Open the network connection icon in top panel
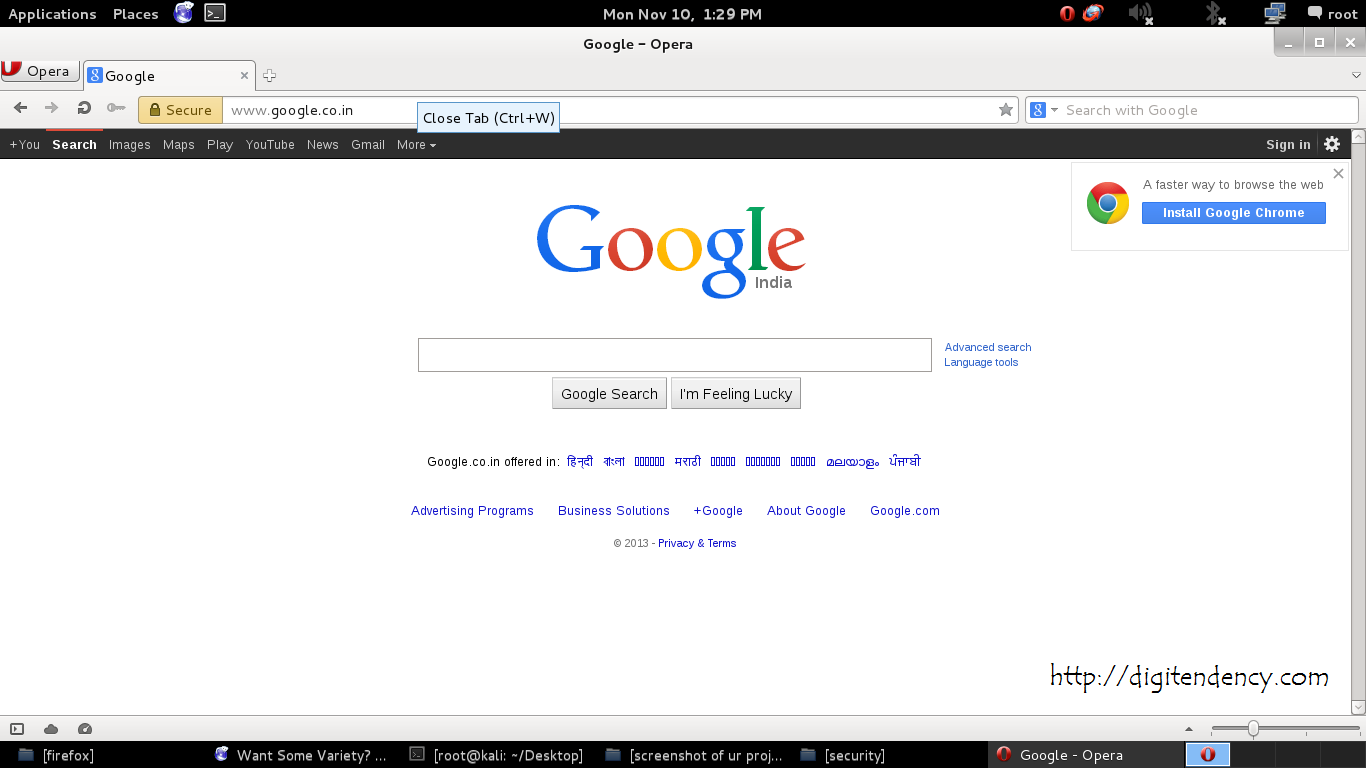Screen dimensions: 1366x768 (1274, 13)
